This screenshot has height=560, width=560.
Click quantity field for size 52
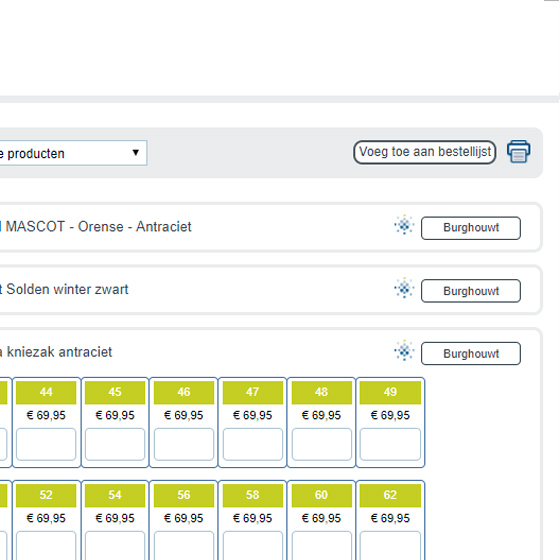(46, 546)
